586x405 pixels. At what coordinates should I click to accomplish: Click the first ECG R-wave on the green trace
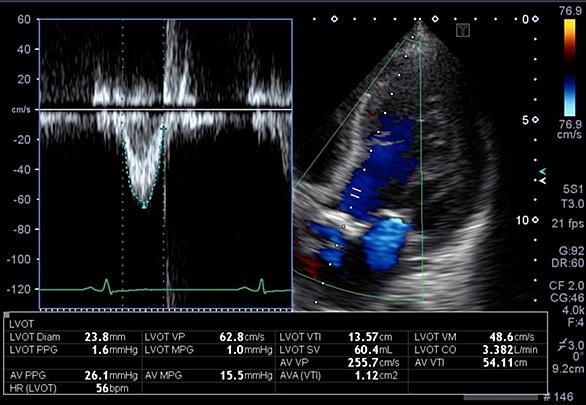(107, 285)
